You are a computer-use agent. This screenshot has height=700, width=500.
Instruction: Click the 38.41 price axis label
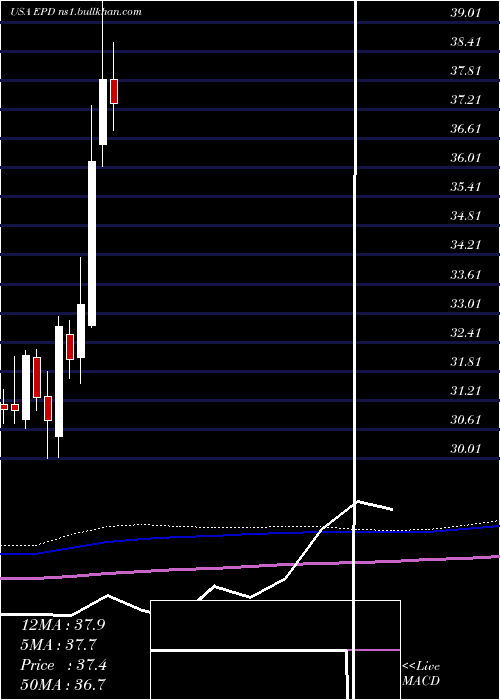point(466,42)
